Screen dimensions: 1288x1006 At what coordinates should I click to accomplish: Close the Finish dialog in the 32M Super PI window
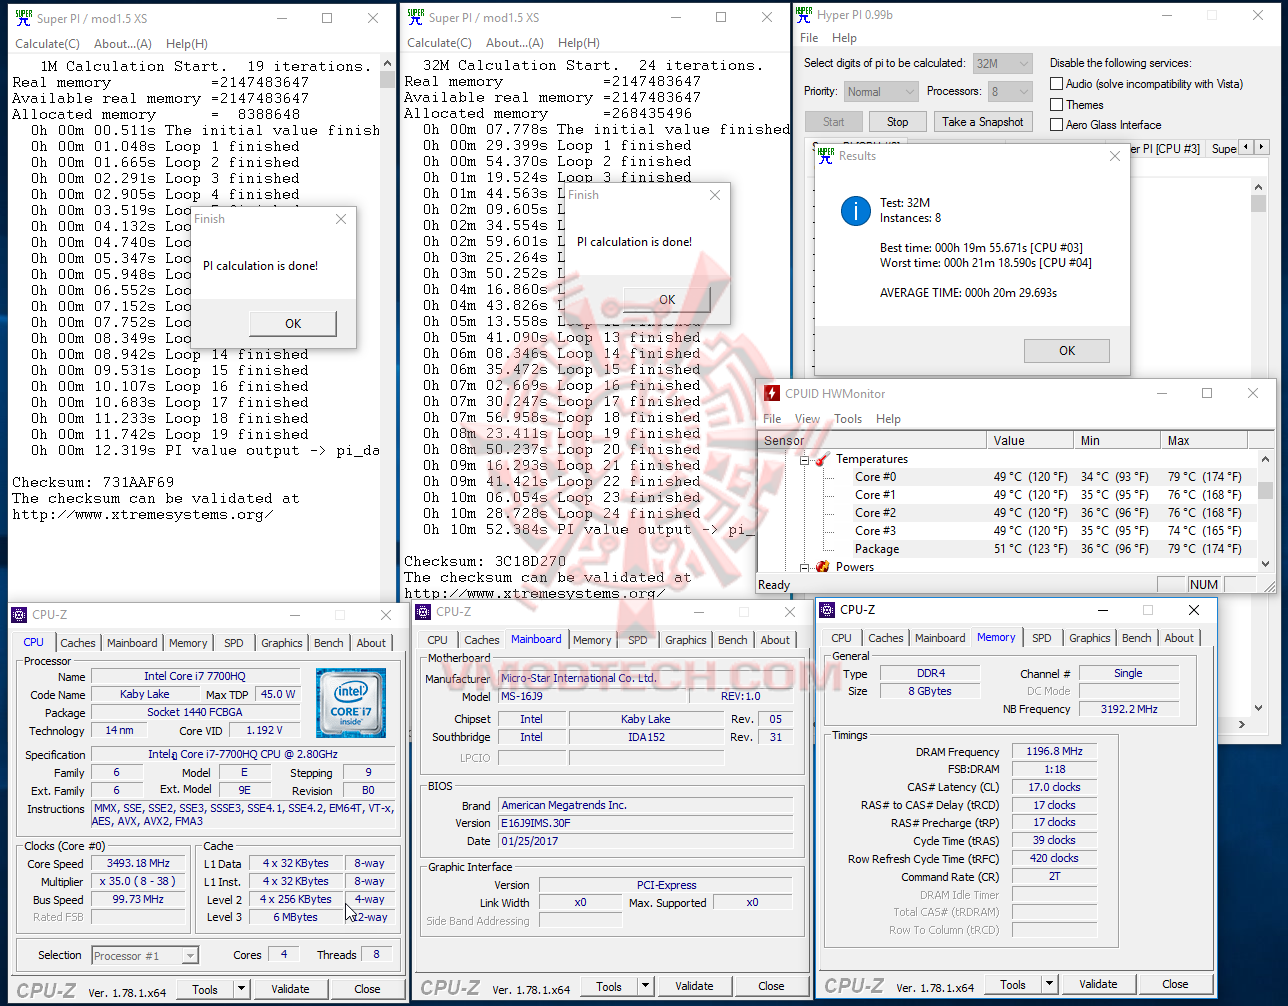coord(715,195)
